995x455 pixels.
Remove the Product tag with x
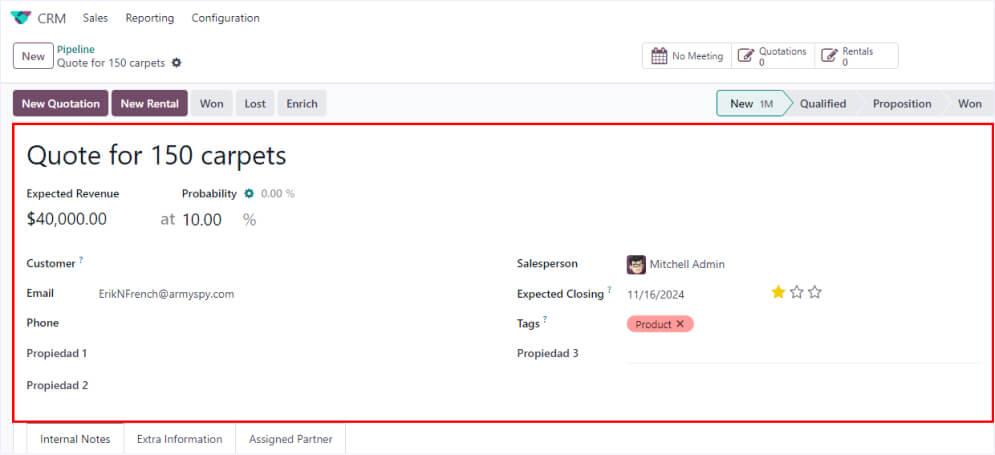coord(680,324)
